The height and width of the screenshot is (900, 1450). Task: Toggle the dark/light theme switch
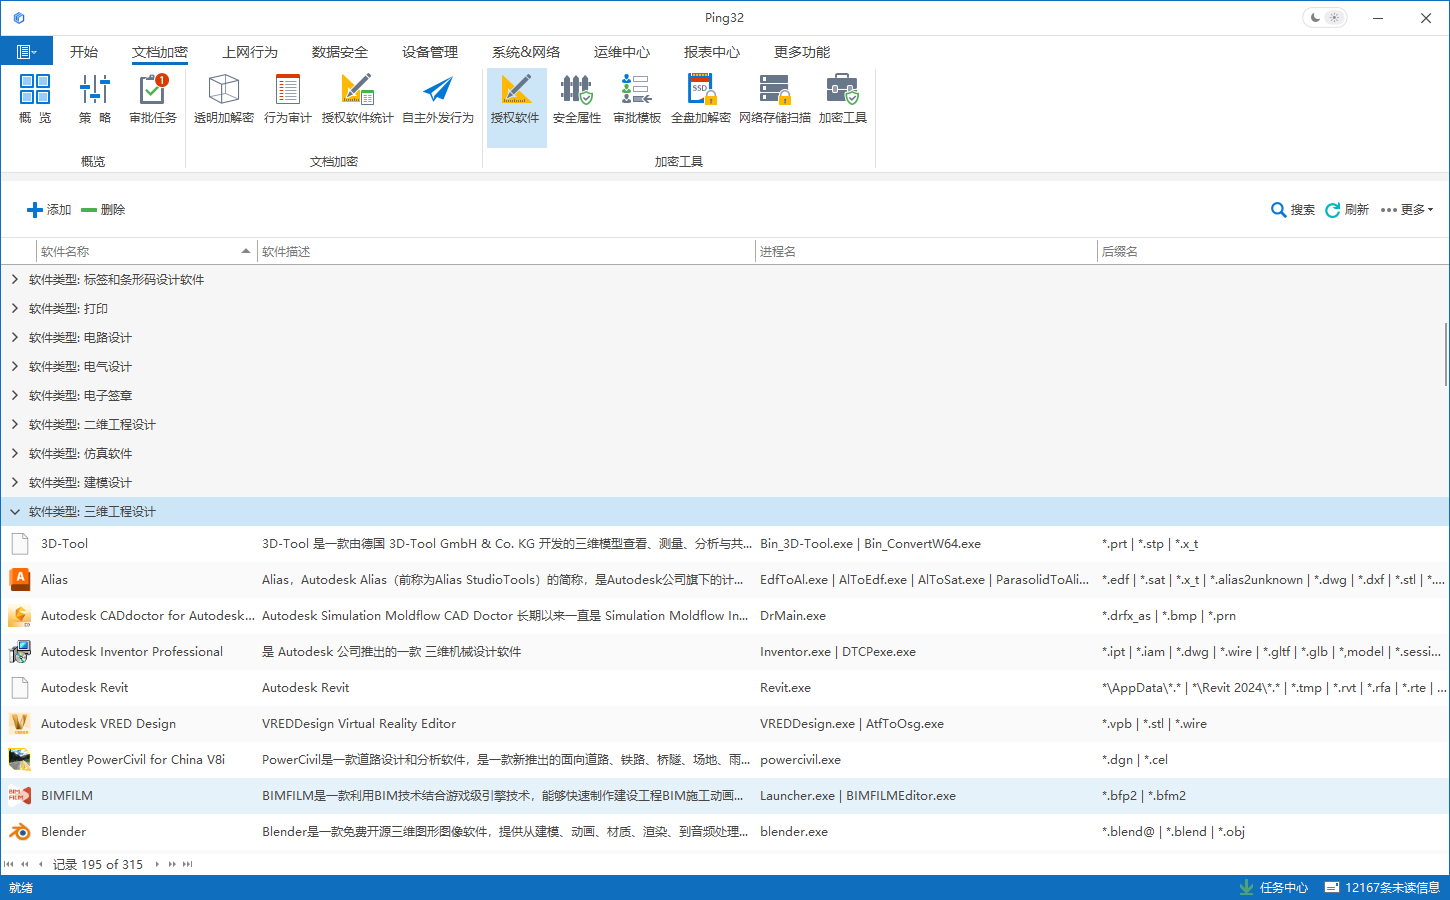pyautogui.click(x=1324, y=18)
